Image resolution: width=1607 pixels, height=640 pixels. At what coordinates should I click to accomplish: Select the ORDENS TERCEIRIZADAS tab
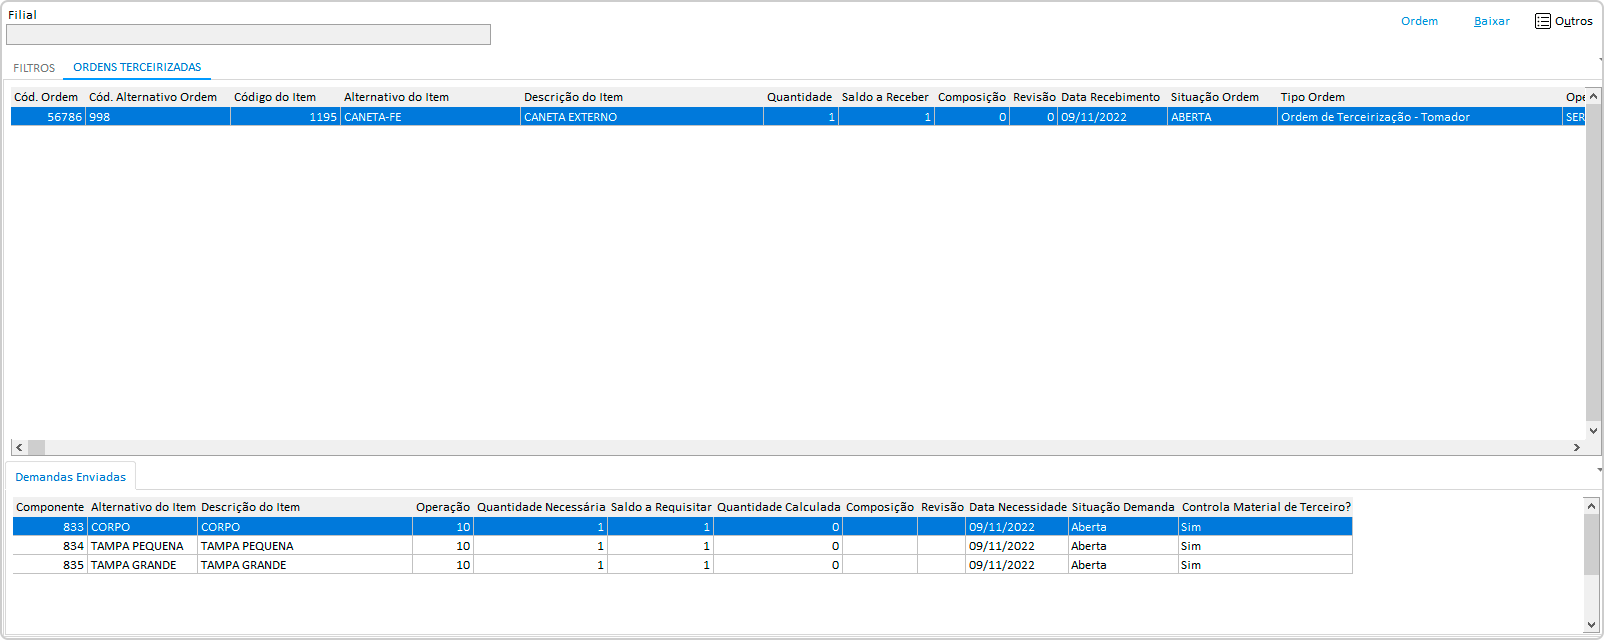(137, 67)
